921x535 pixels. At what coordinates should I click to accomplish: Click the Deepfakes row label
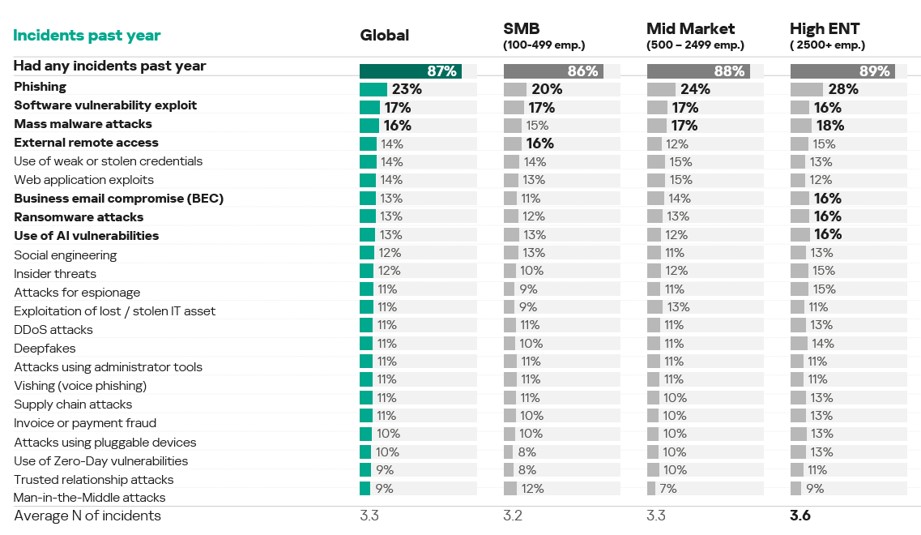(45, 348)
